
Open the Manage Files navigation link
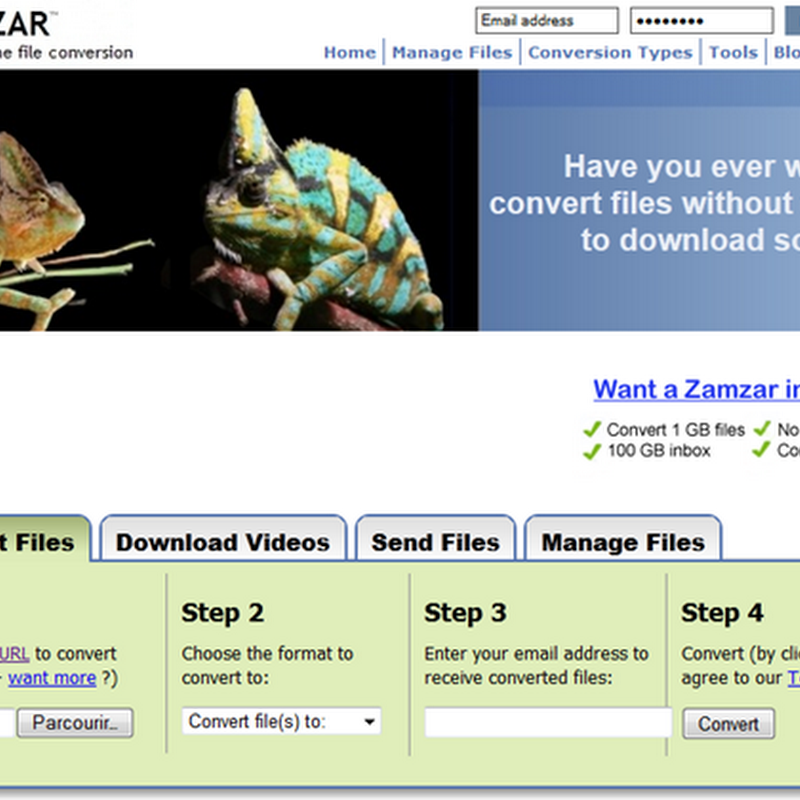(x=452, y=53)
